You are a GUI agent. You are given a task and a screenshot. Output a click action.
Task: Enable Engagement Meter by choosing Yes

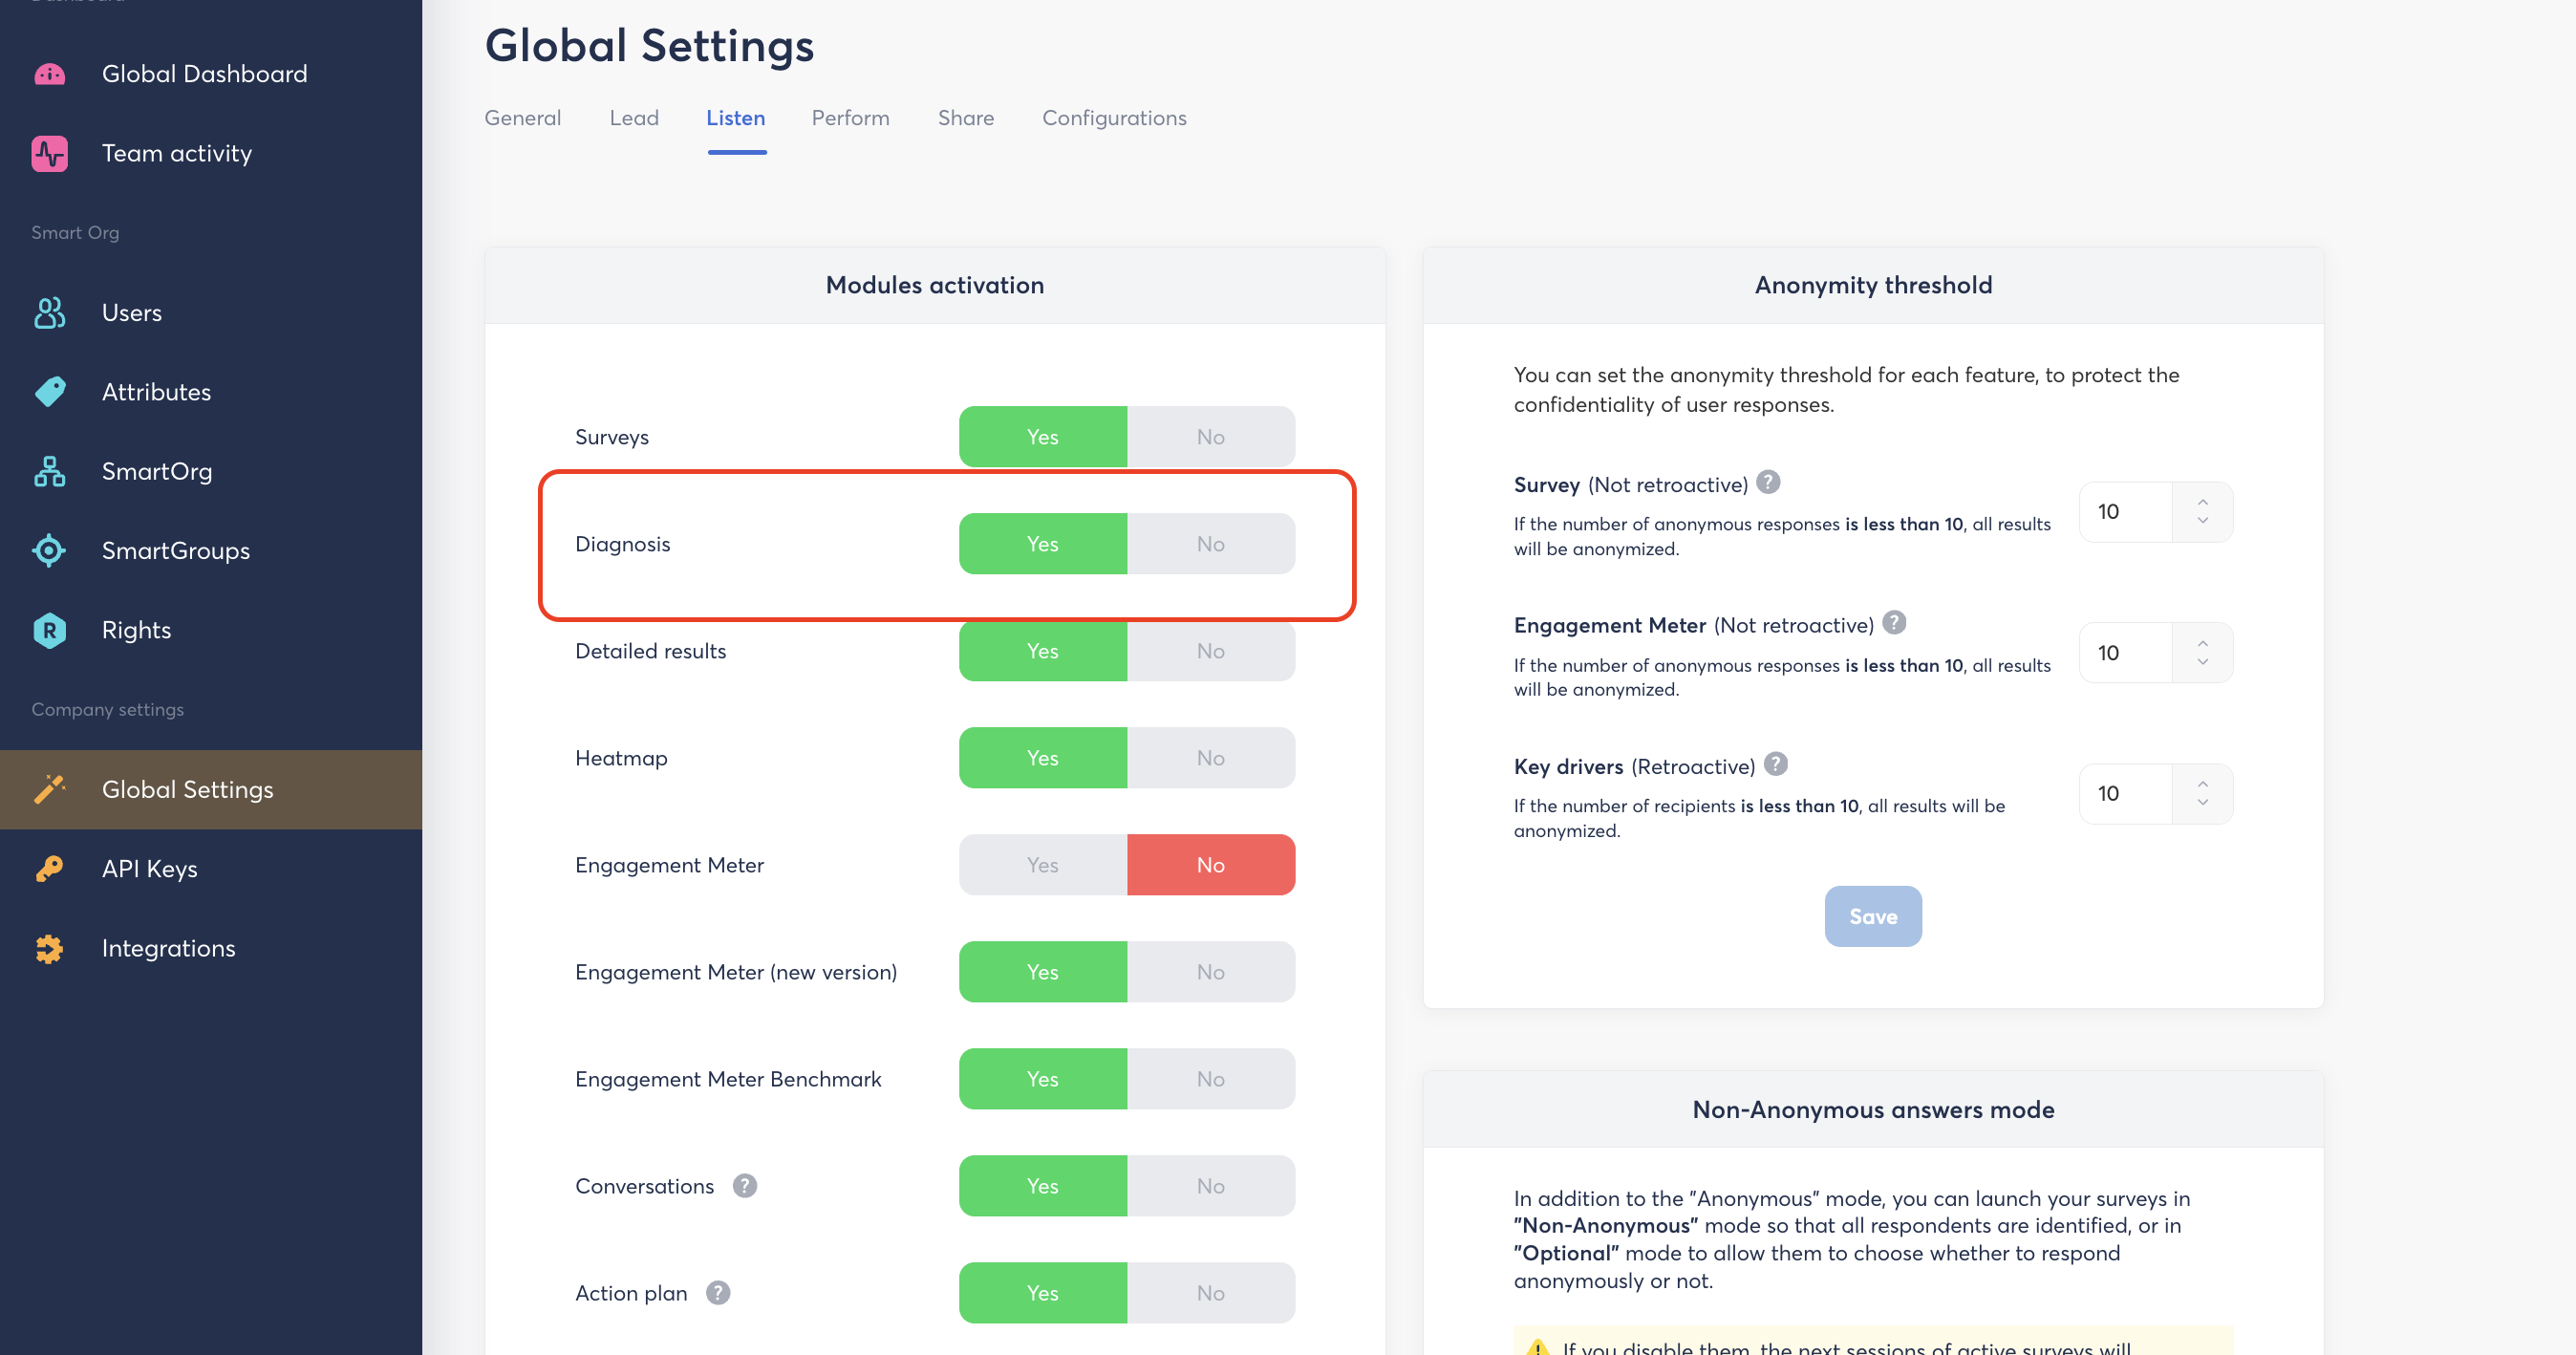1043,865
